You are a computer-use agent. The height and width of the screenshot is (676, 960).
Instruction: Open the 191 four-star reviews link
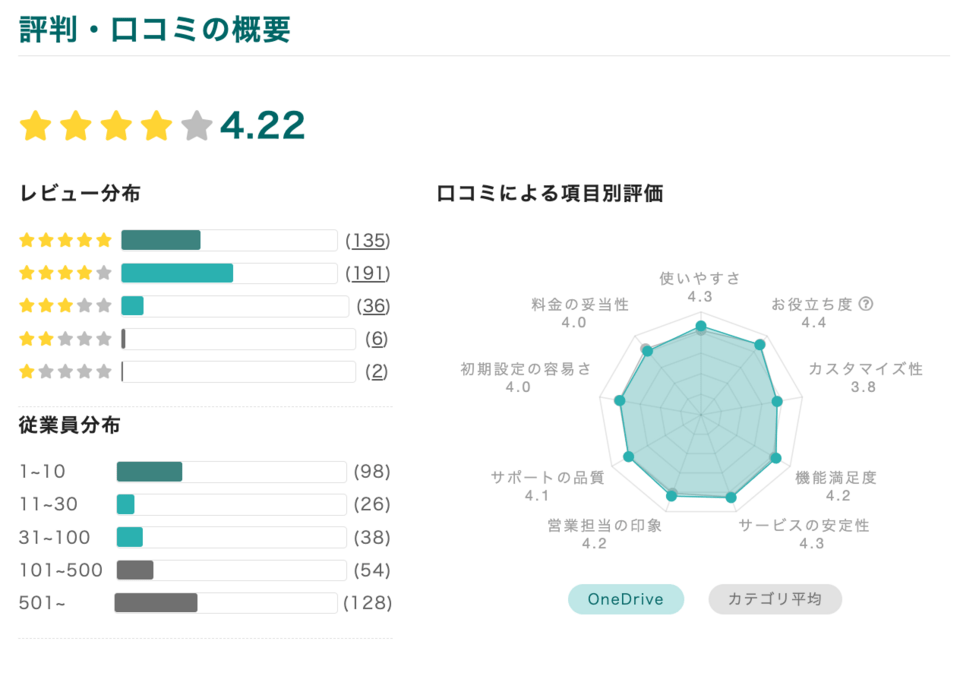tap(367, 273)
